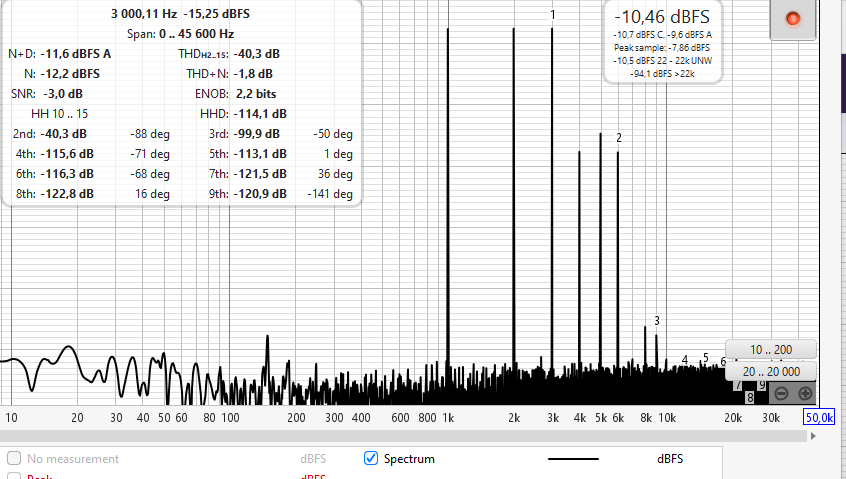The image size is (846, 479).
Task: Zoom in with the plus magnifier icon
Action: point(805,393)
